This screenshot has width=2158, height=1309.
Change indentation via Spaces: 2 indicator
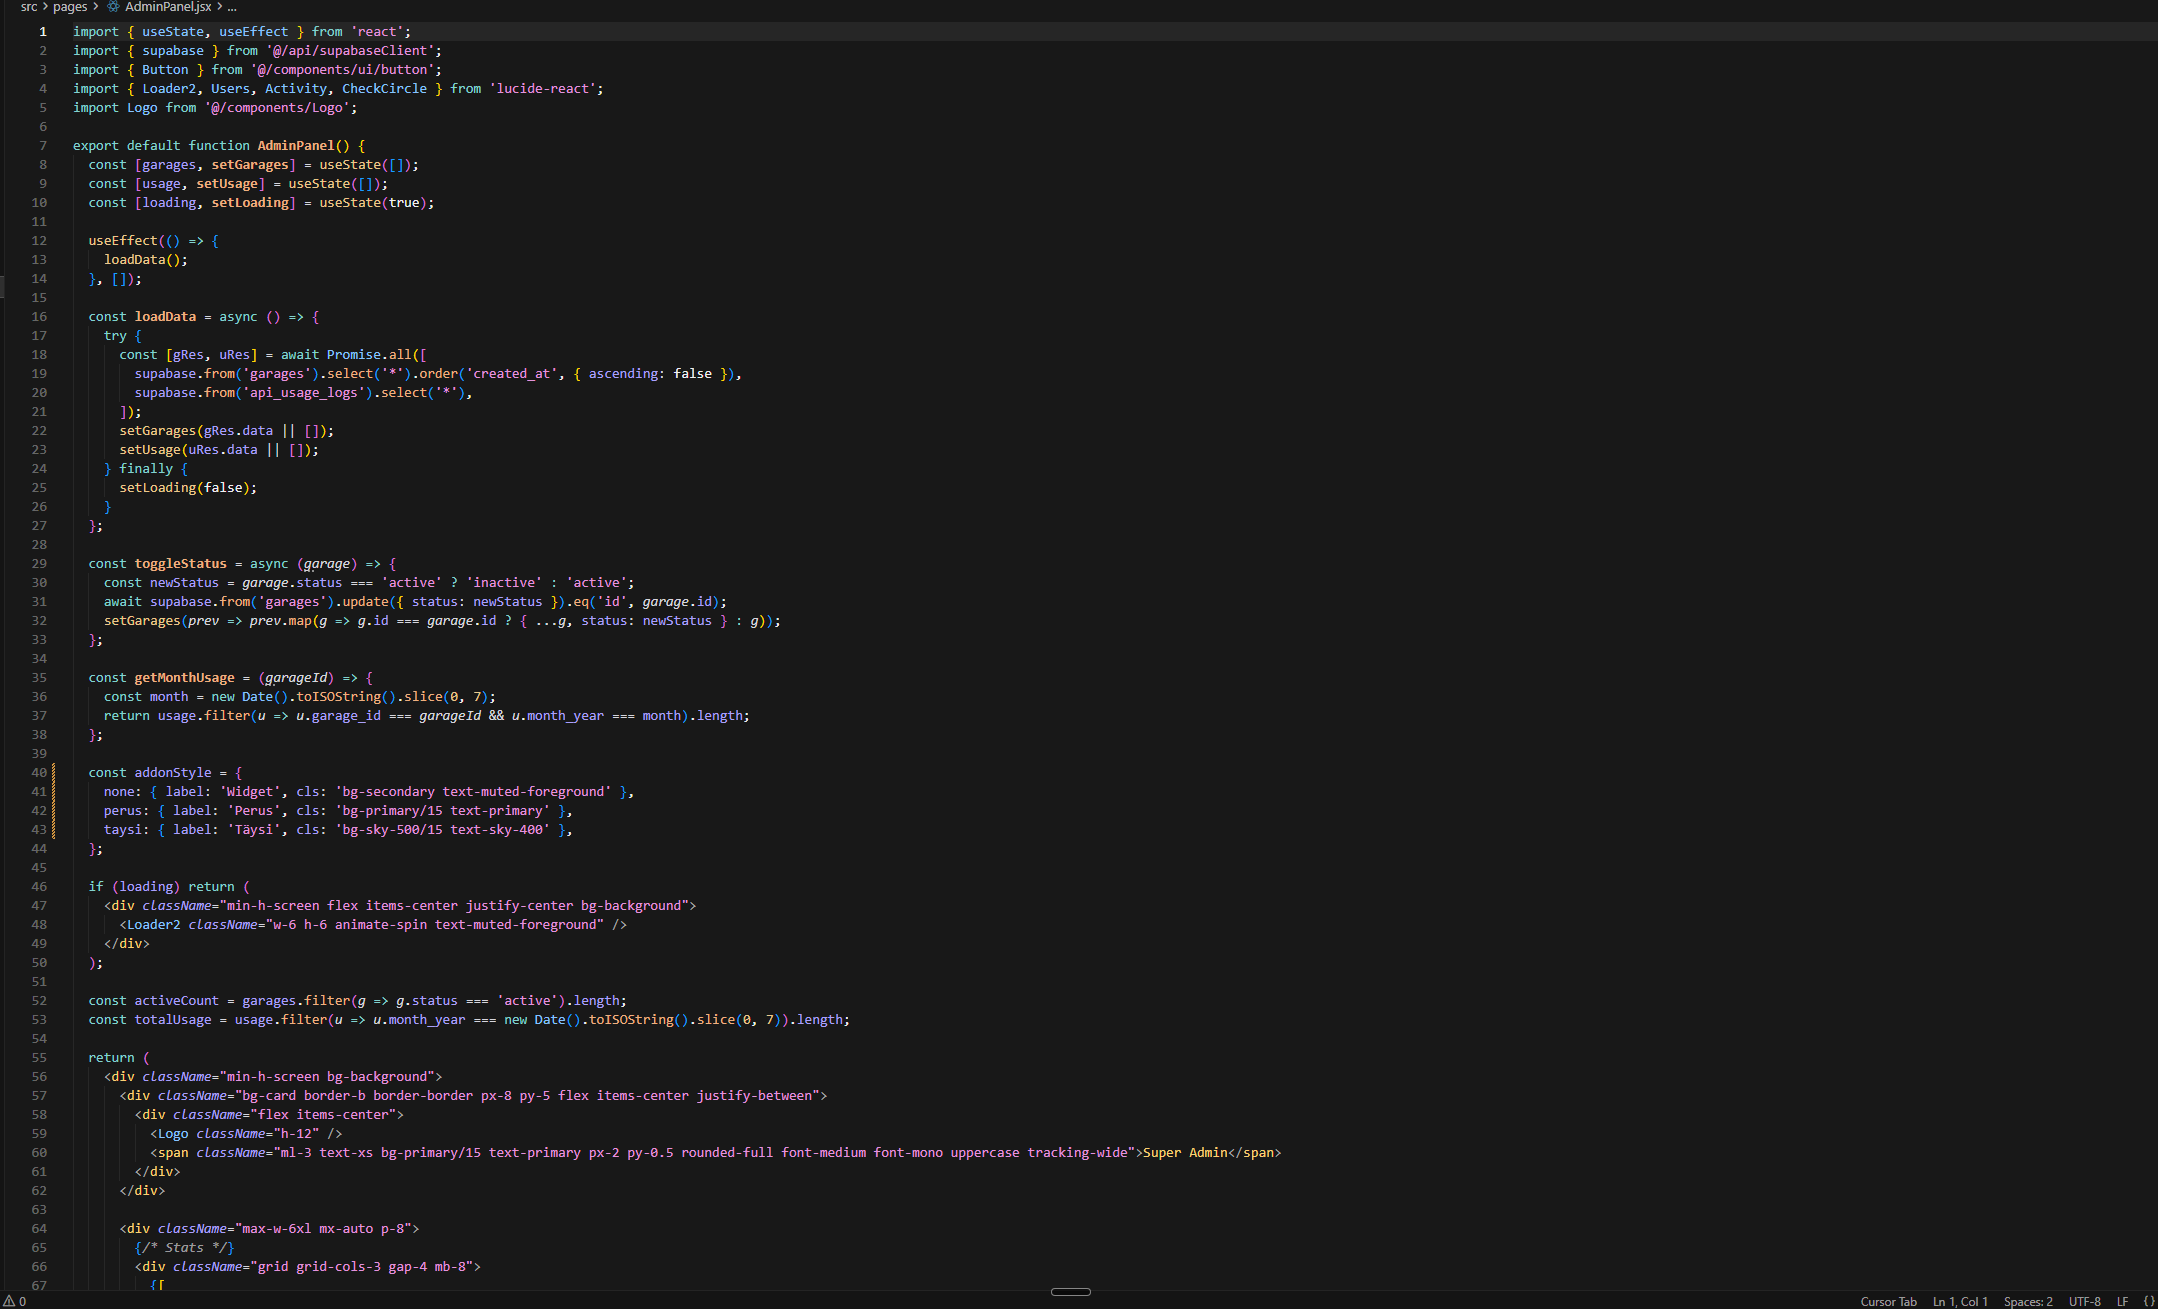(2028, 1301)
